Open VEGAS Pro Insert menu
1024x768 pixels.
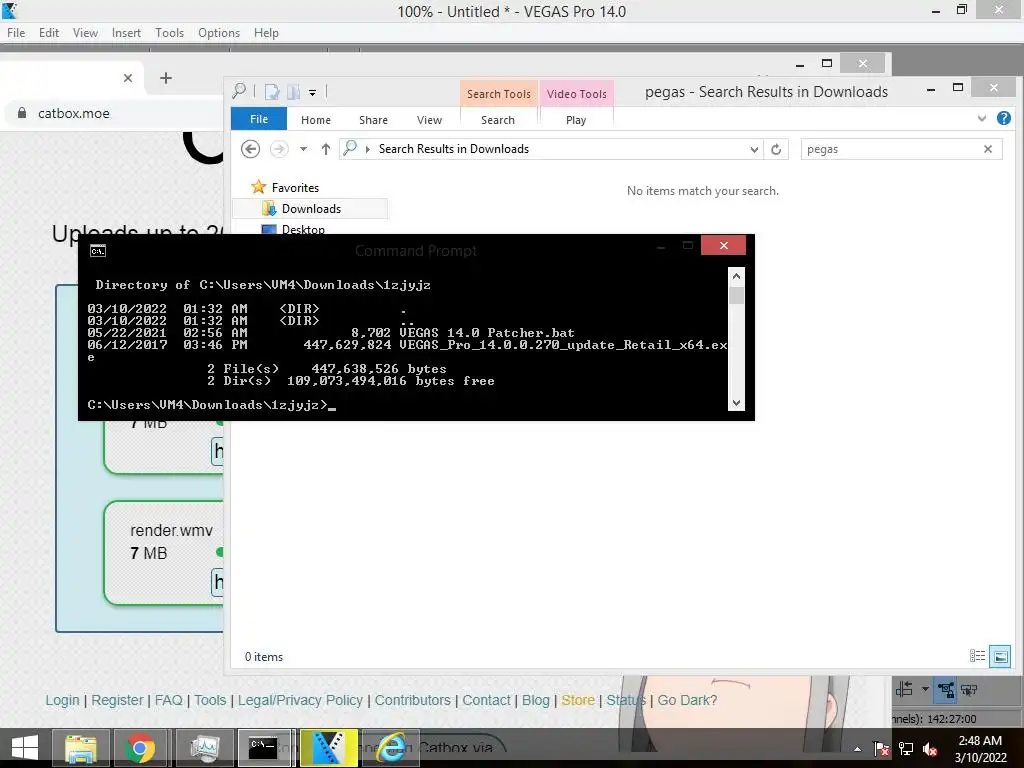[126, 33]
